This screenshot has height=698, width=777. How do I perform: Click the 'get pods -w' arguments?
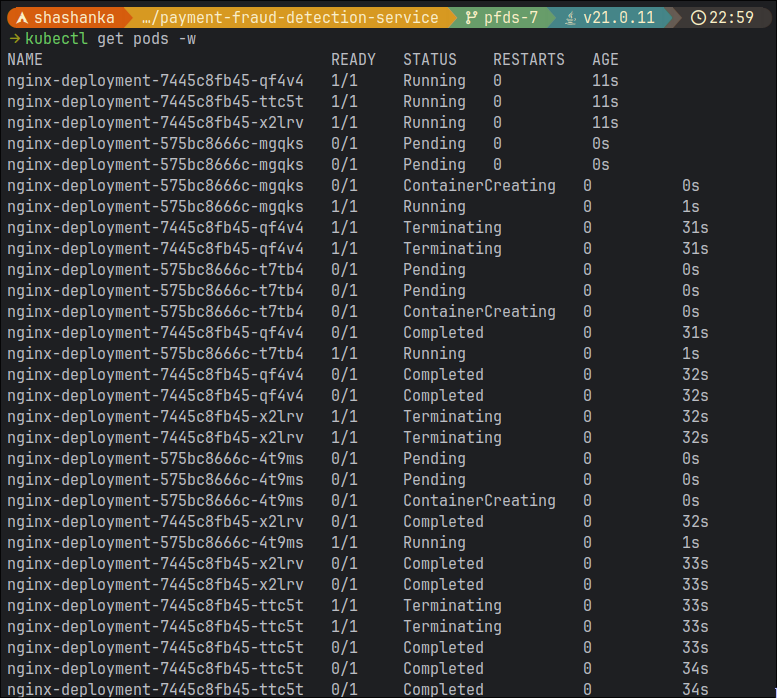[147, 39]
